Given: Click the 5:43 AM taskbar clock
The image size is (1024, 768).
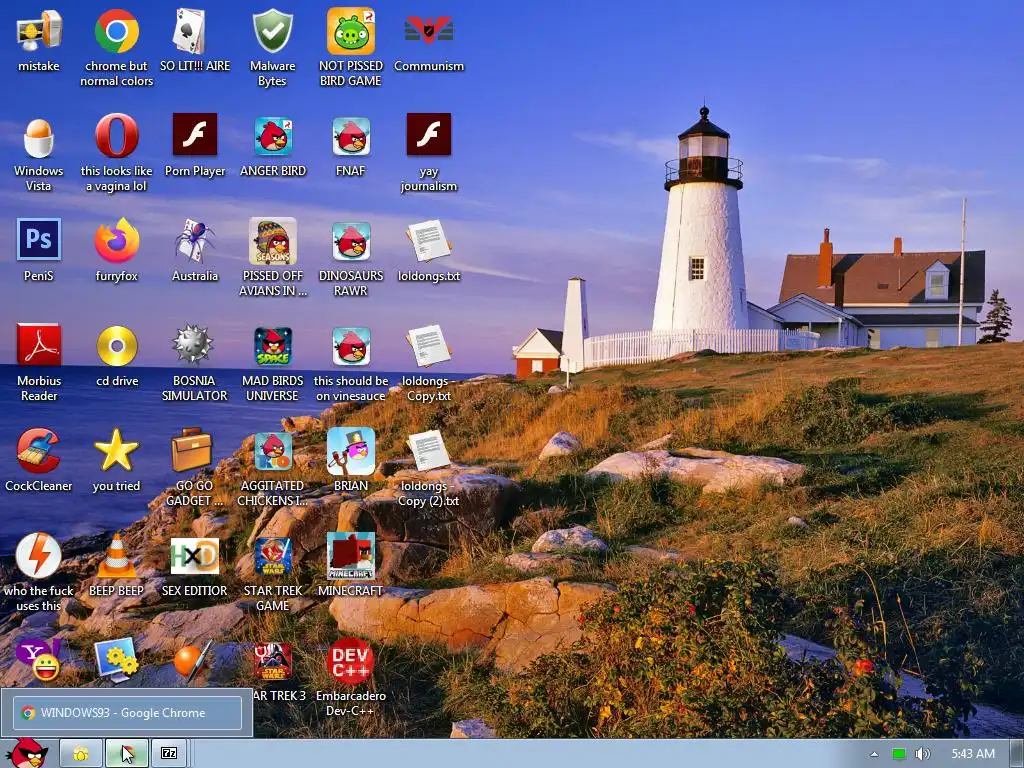Looking at the screenshot, I should [973, 754].
